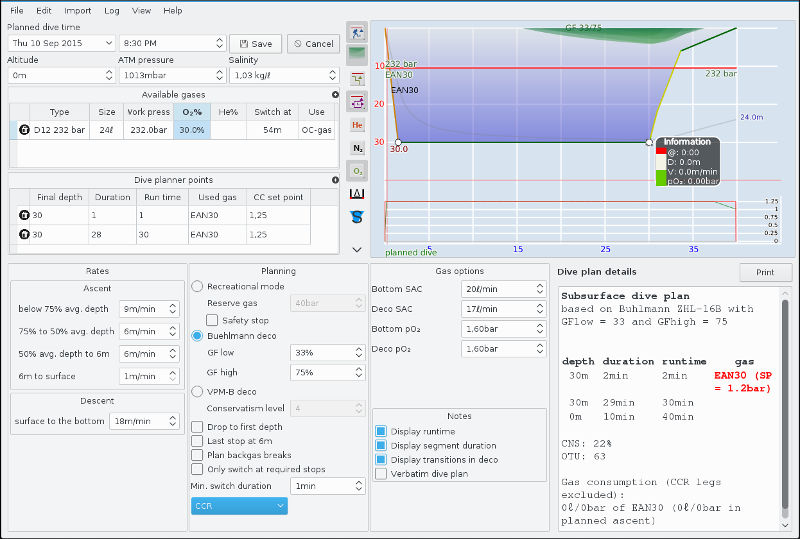
Task: Save the planned dive
Action: 256,44
